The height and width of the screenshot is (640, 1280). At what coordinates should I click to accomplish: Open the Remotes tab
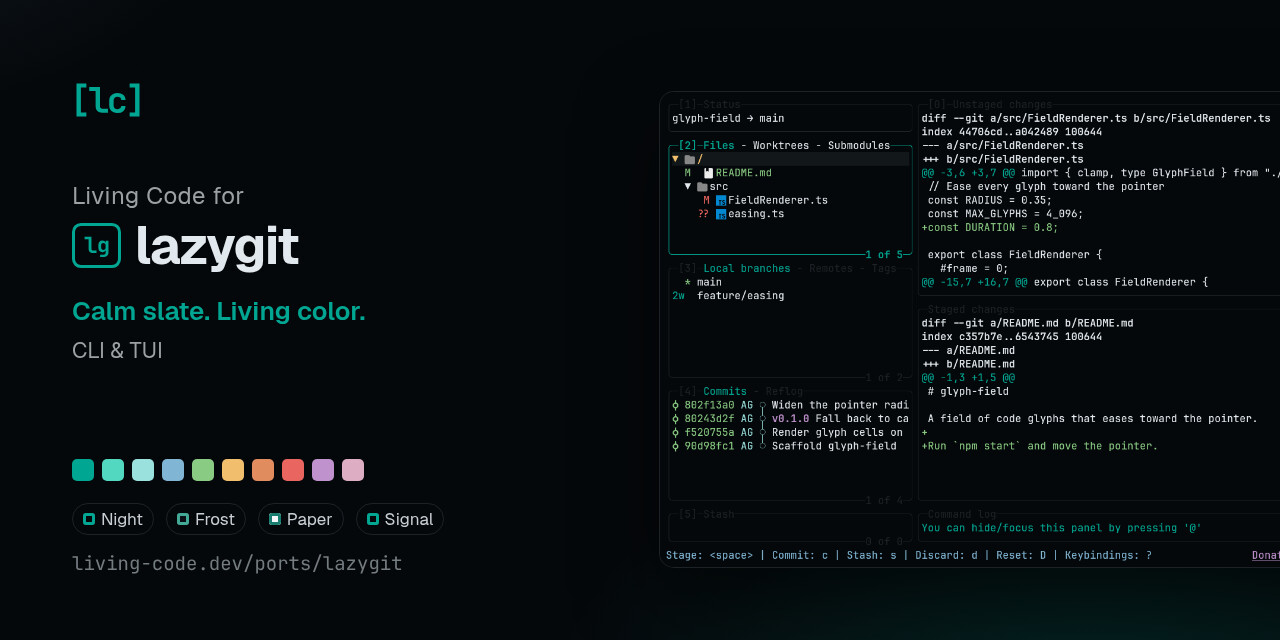coord(831,268)
